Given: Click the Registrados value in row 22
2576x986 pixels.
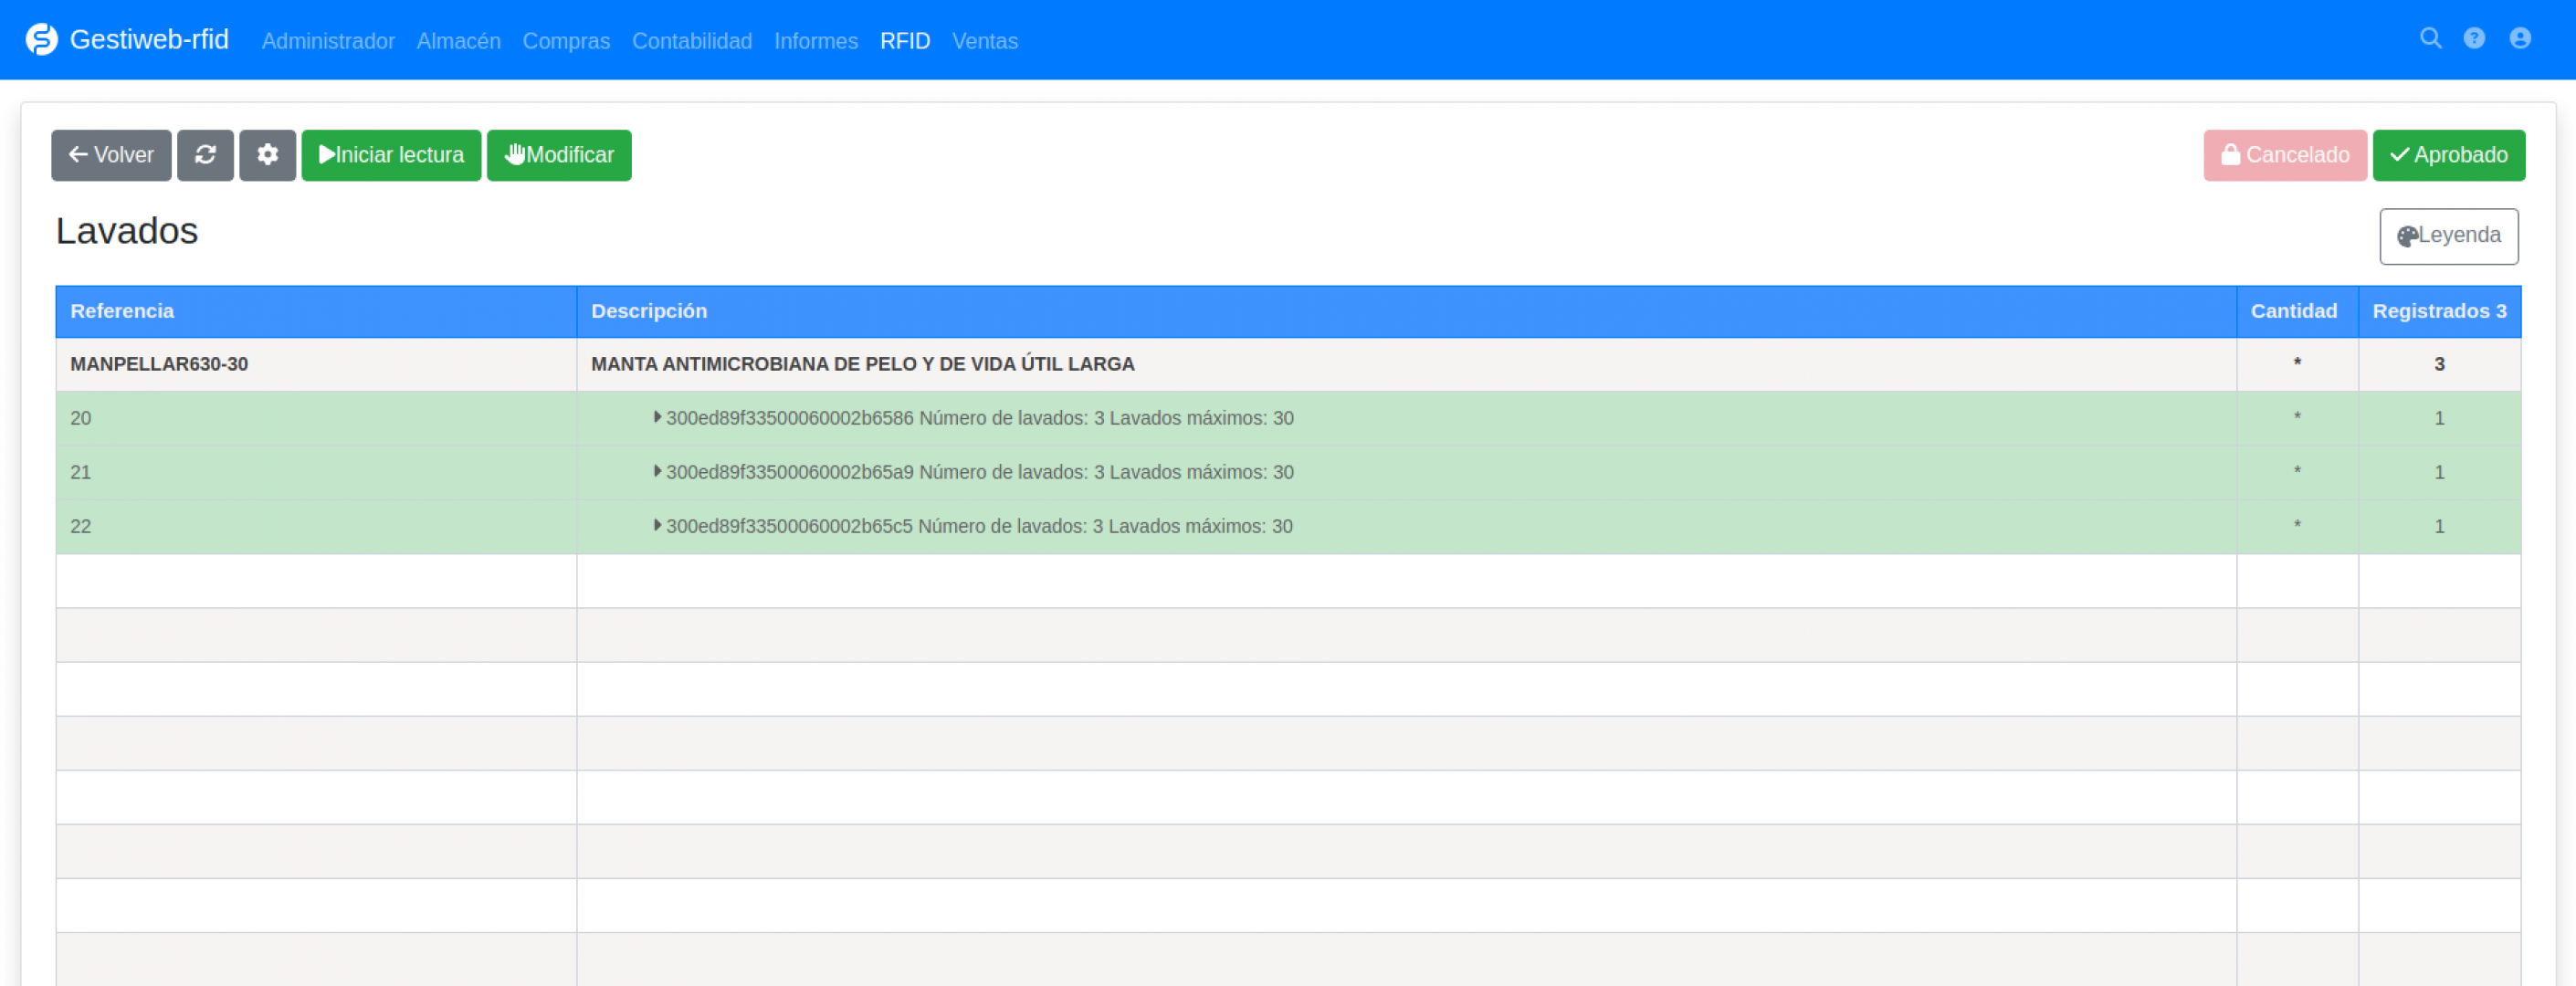Looking at the screenshot, I should point(2439,526).
